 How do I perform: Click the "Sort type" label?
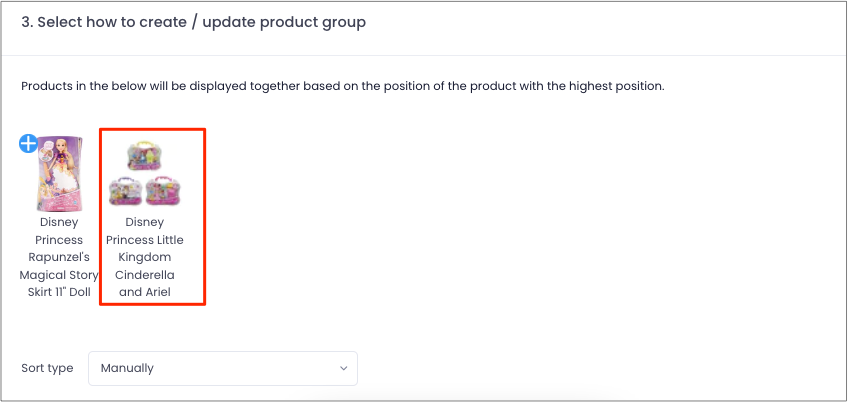pyautogui.click(x=47, y=368)
